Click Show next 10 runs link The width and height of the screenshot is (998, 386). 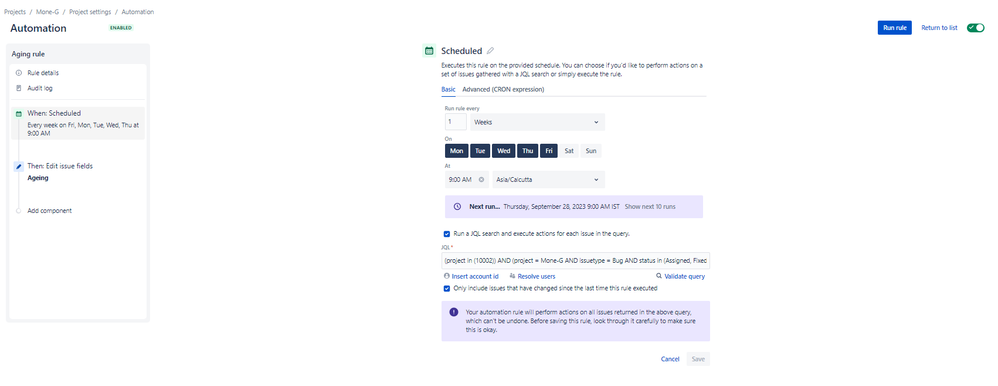pos(650,207)
